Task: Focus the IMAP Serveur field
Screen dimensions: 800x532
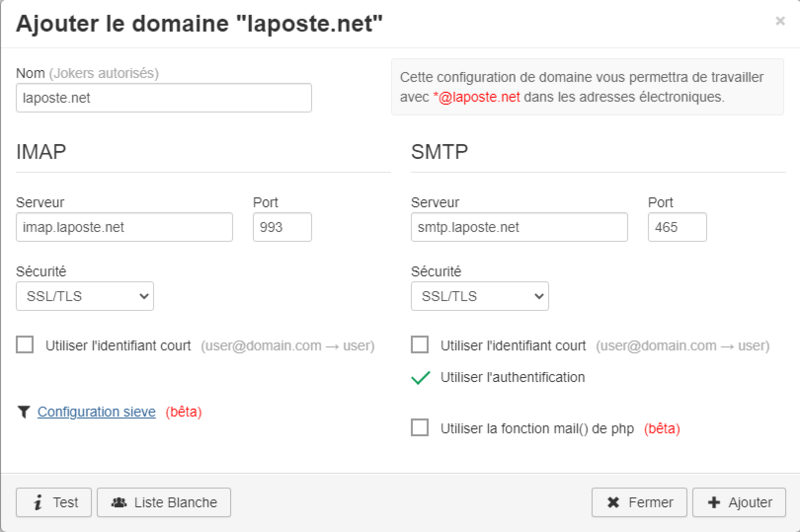Action: coord(125,227)
